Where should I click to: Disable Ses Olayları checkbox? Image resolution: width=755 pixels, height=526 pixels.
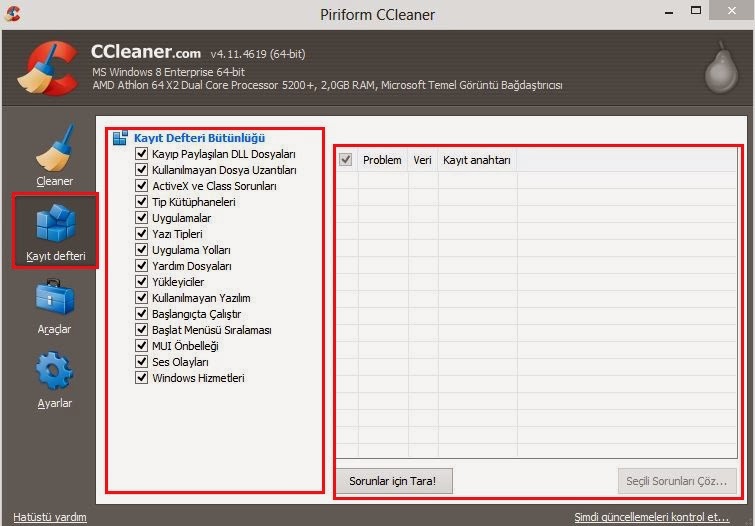coord(141,361)
